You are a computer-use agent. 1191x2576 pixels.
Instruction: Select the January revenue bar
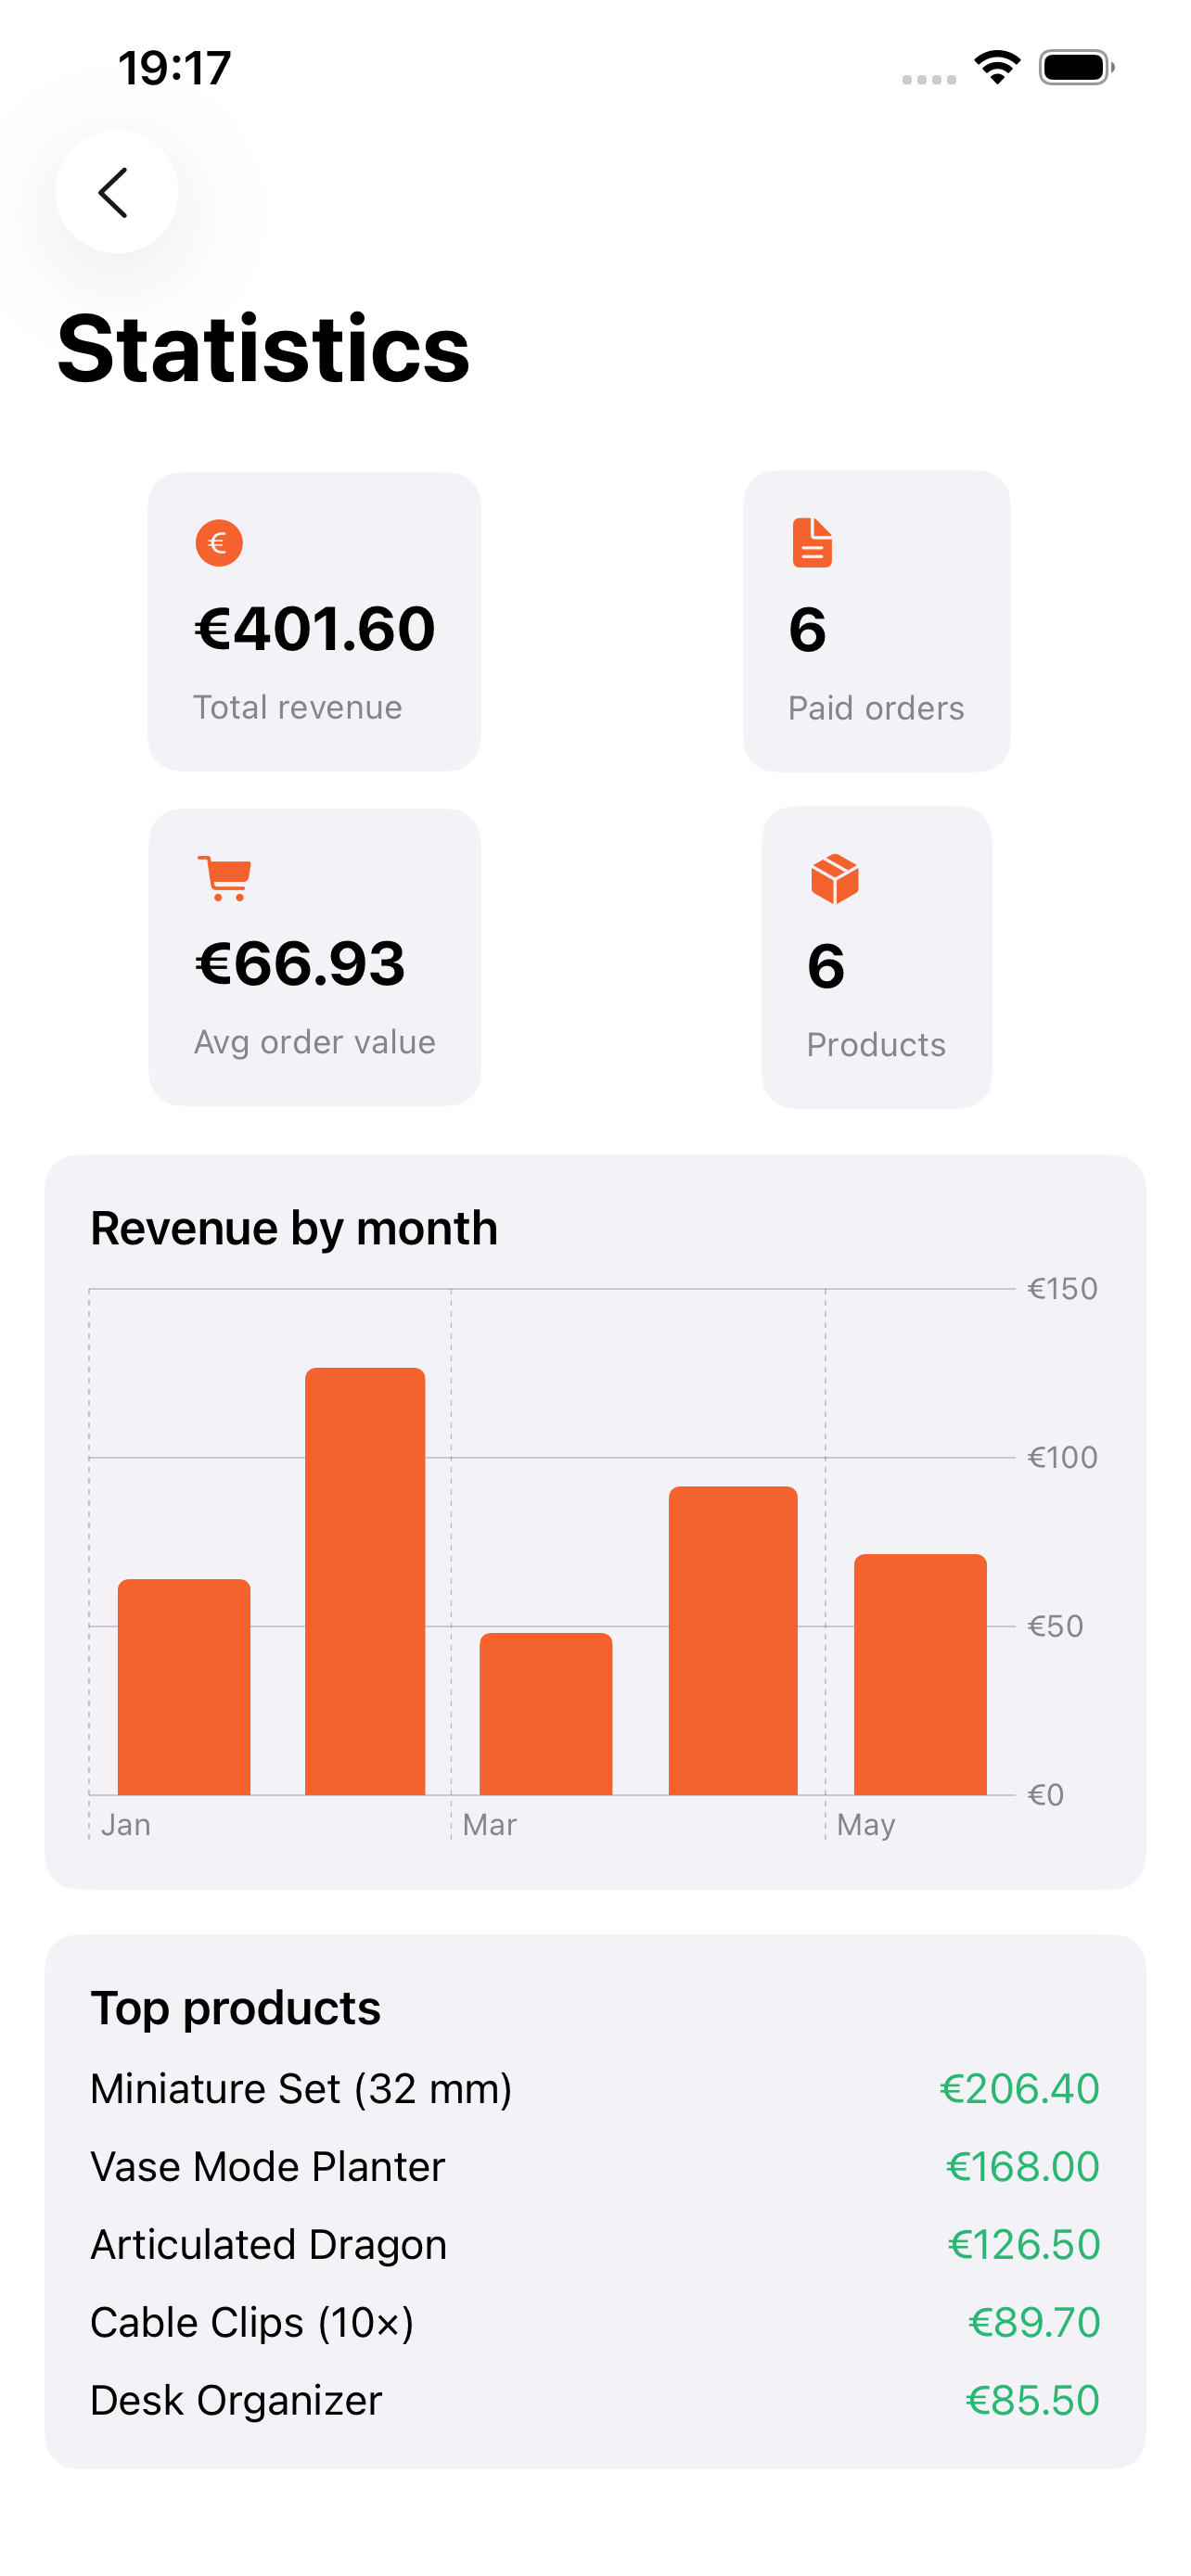click(184, 1687)
